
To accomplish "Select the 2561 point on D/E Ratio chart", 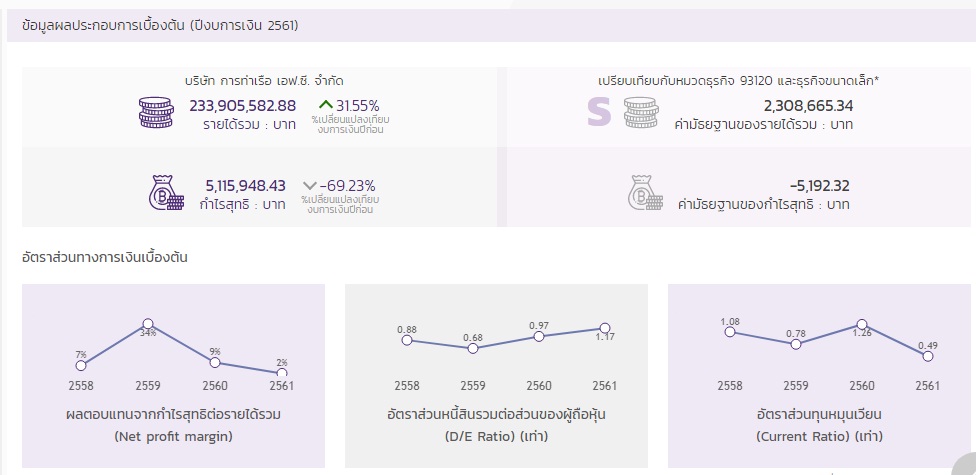I will tap(604, 328).
